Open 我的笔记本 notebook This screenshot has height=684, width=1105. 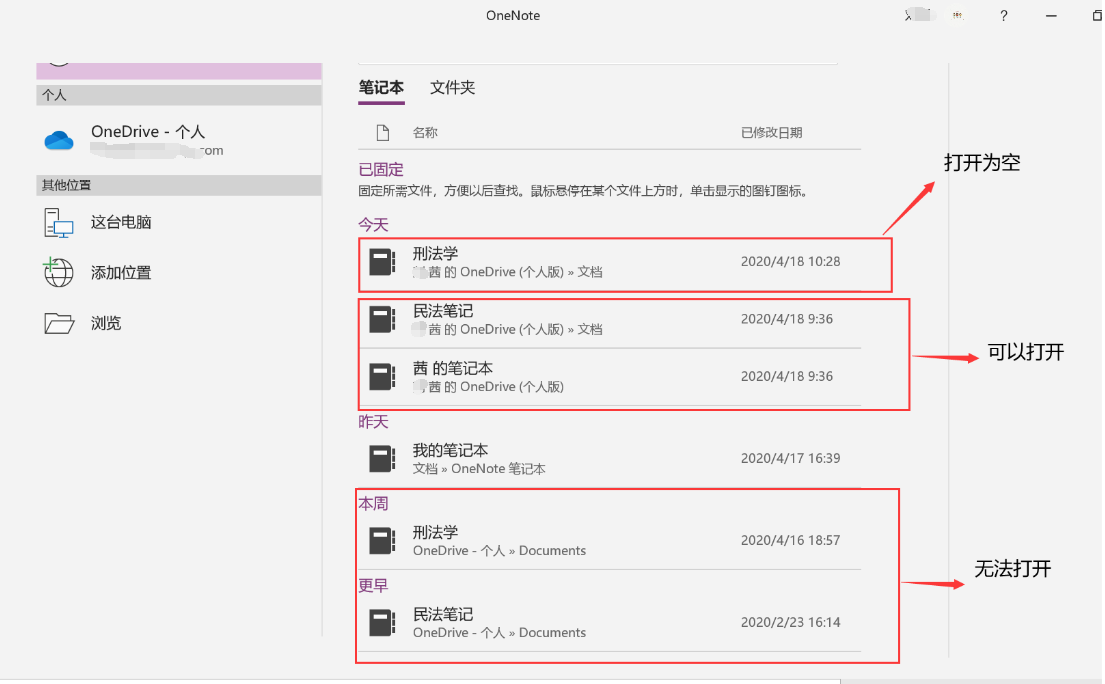(610, 459)
